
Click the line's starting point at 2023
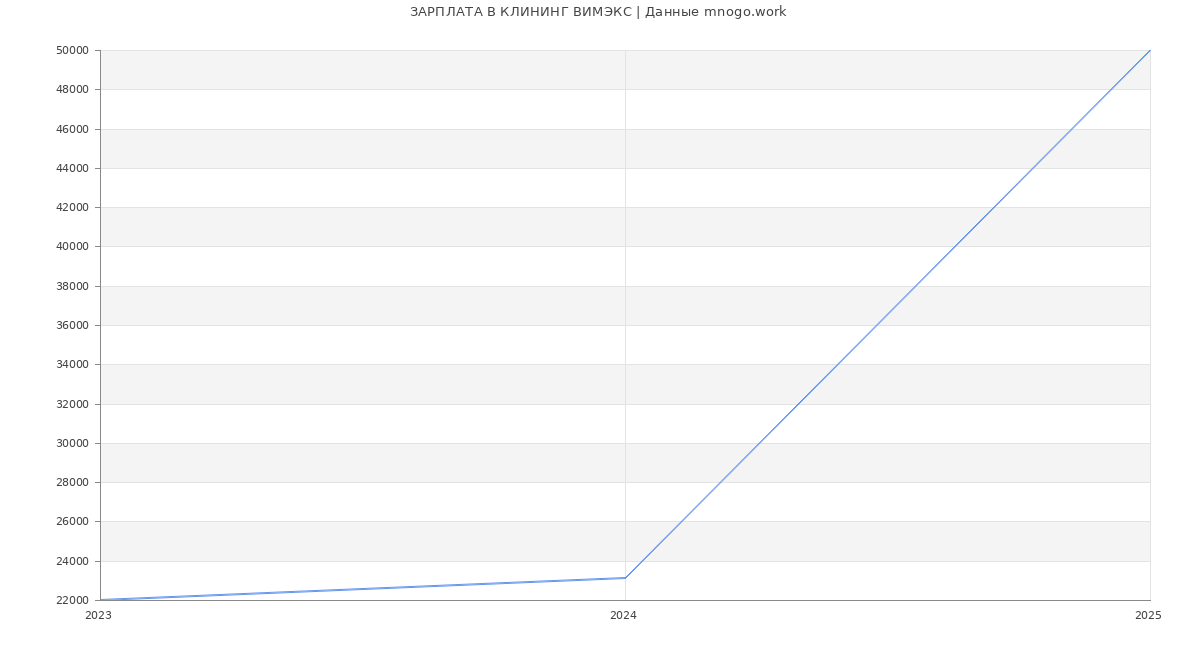(x=101, y=600)
